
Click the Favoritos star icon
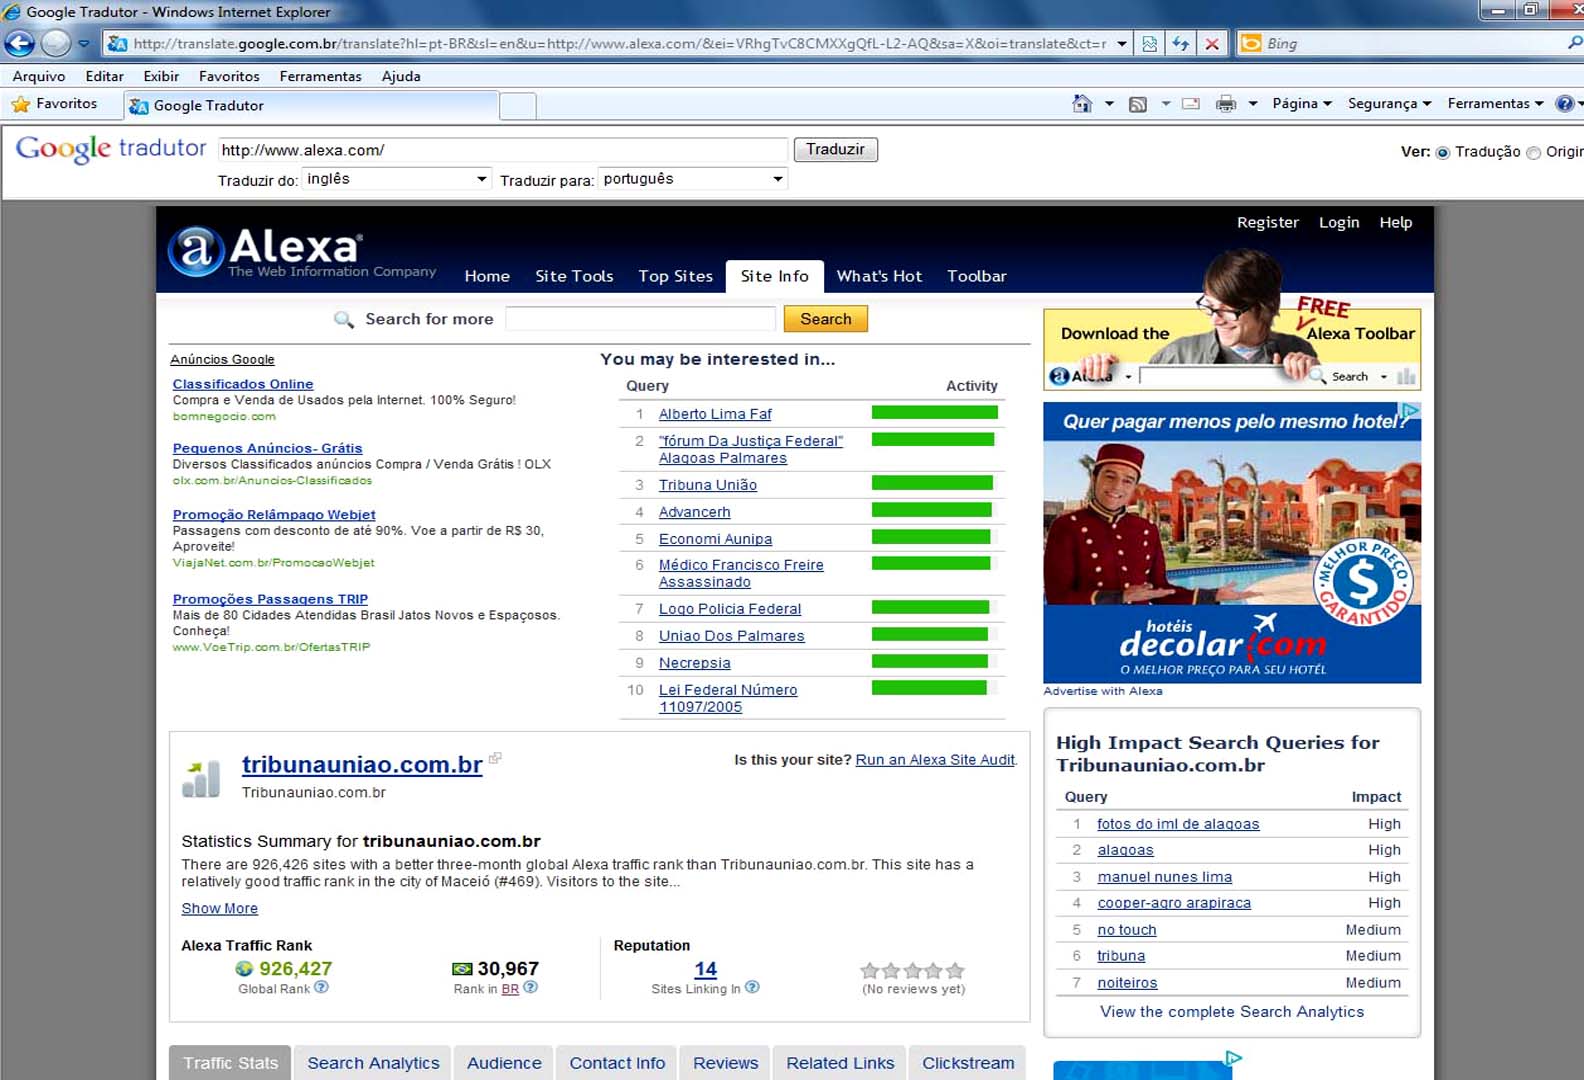pyautogui.click(x=21, y=104)
